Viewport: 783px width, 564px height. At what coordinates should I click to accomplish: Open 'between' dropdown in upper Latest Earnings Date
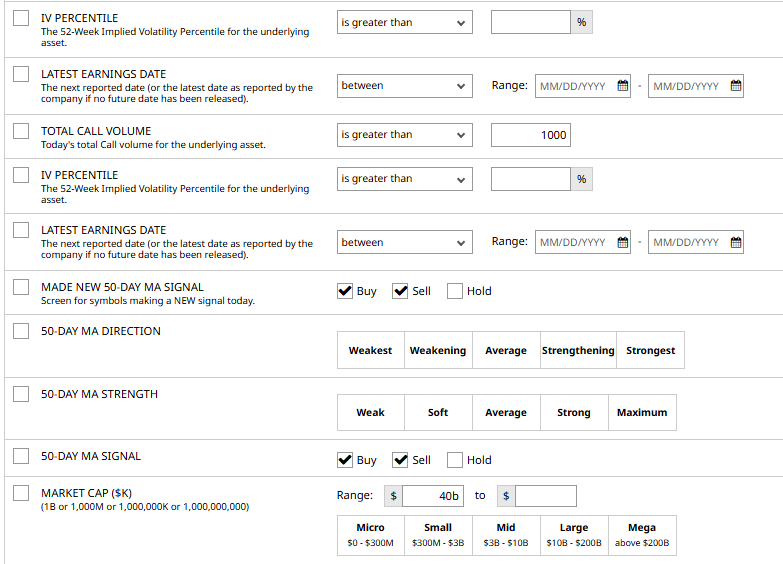tap(404, 86)
